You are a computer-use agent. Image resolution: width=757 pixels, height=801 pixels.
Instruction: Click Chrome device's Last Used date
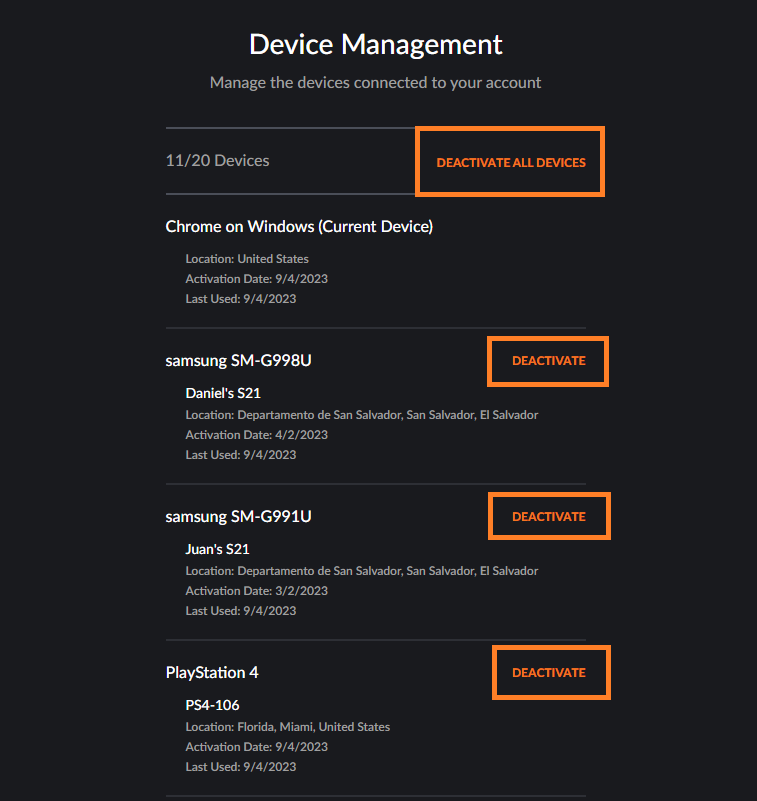click(x=241, y=299)
